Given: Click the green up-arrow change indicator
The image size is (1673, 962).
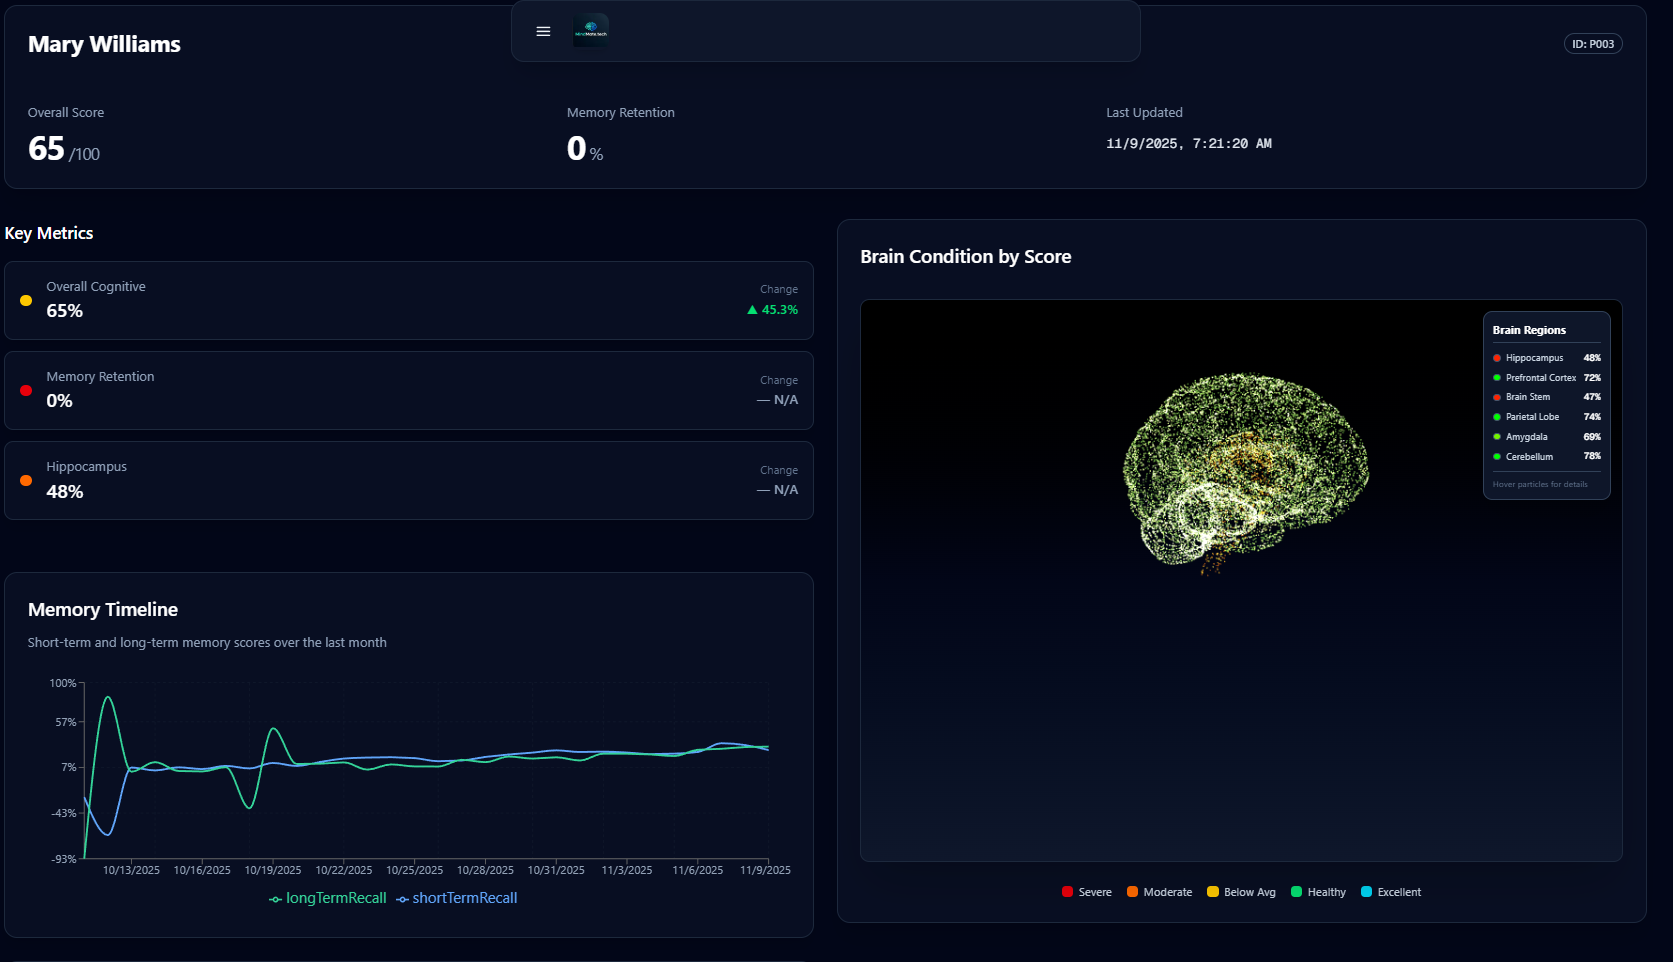Looking at the screenshot, I should pos(752,310).
